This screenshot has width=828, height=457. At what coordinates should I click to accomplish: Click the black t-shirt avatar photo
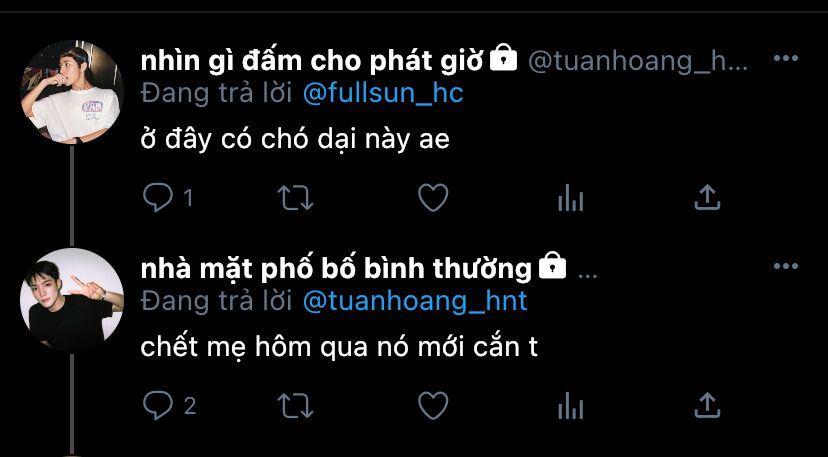coord(72,300)
